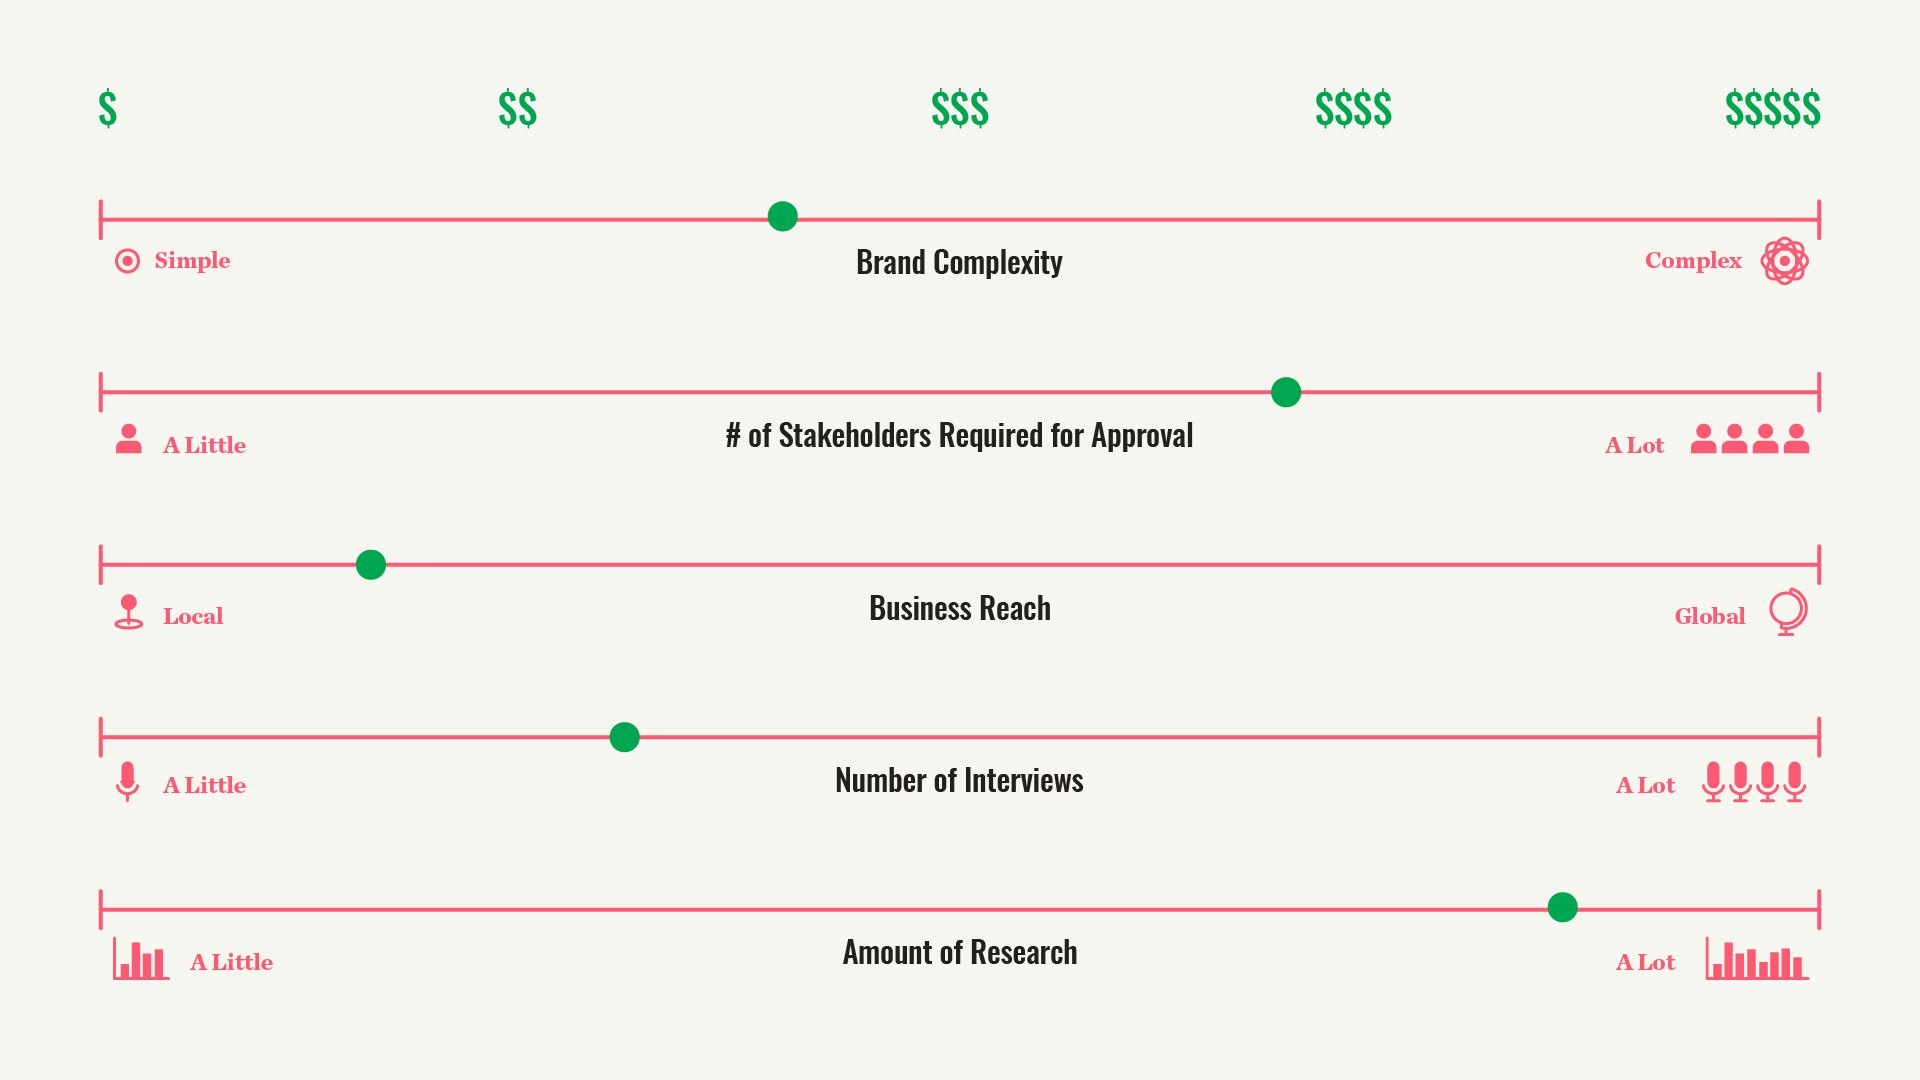
Task: Click the single microphone icon
Action: 127,782
